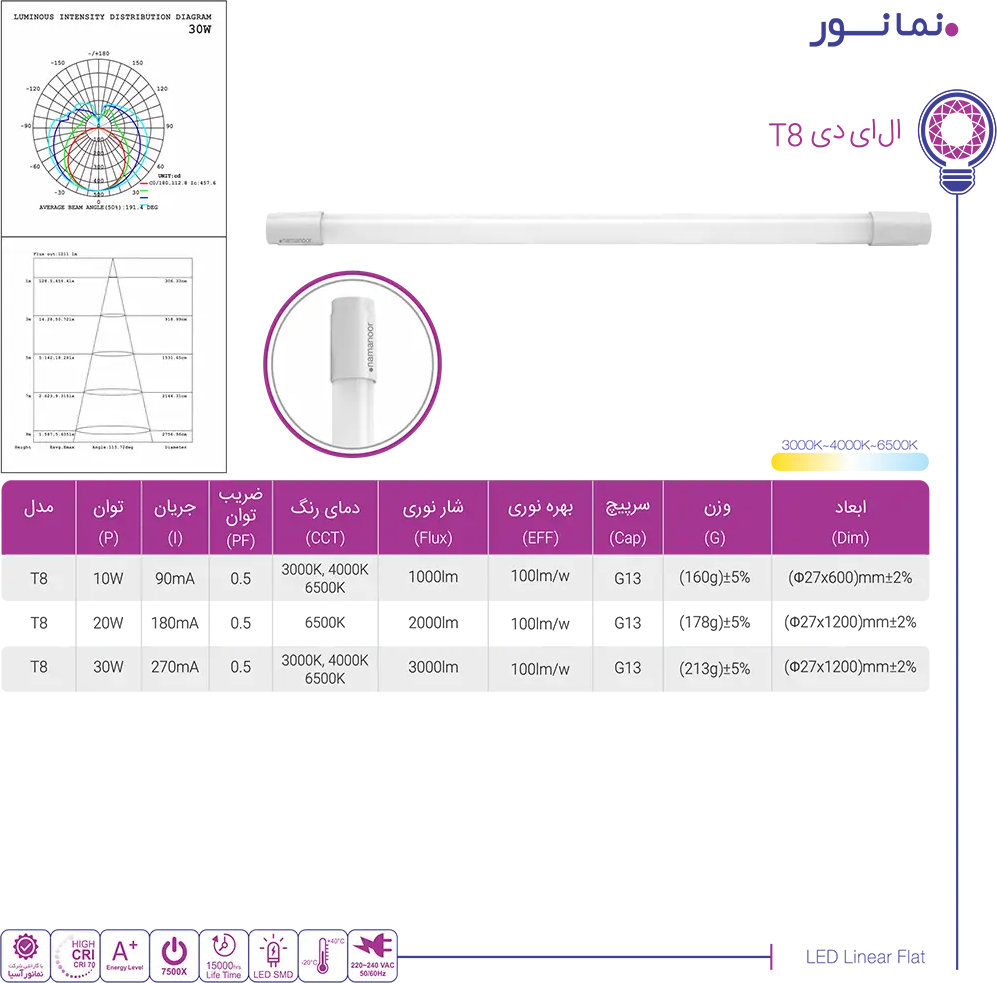Select the A+ Energy Level icon
Viewport: 997px width, 983px height.
click(125, 955)
